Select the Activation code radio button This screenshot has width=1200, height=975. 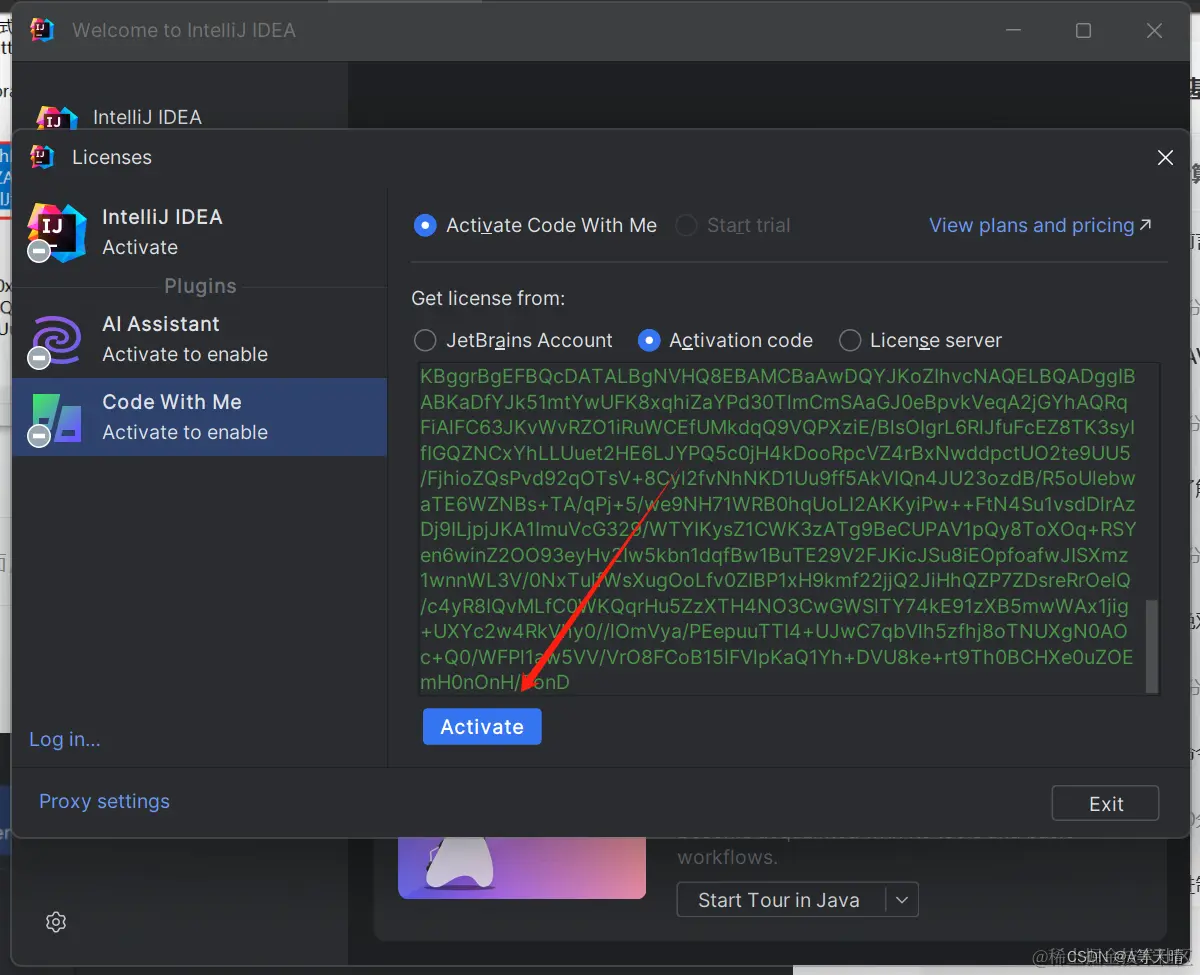(650, 341)
